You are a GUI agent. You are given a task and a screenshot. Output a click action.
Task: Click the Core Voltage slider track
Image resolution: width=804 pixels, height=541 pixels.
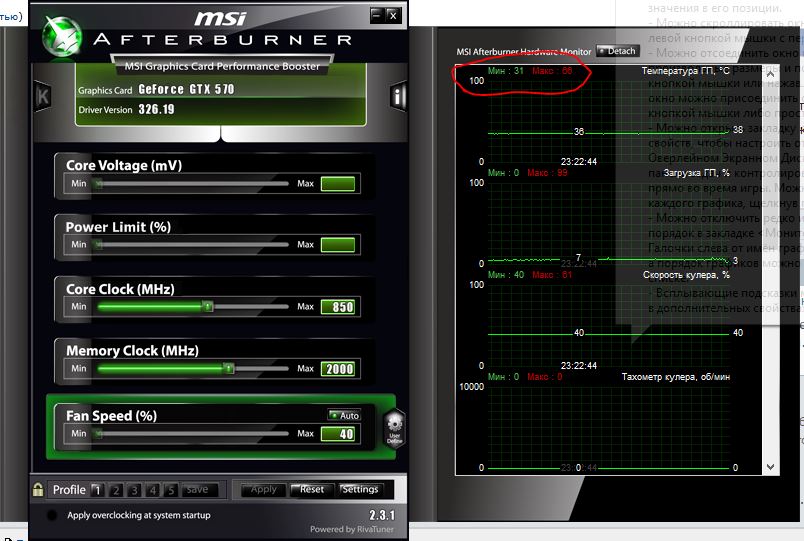point(191,184)
